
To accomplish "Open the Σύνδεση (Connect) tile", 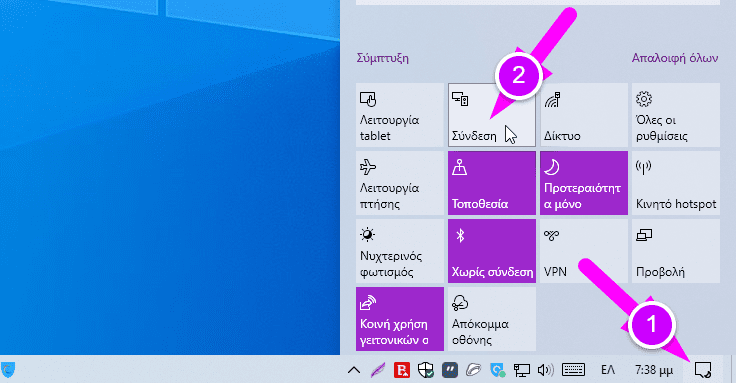I will click(x=491, y=115).
